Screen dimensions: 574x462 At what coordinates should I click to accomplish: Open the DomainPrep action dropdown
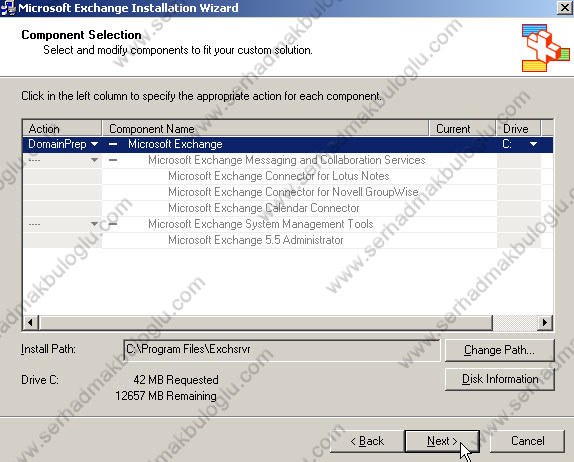(94, 144)
